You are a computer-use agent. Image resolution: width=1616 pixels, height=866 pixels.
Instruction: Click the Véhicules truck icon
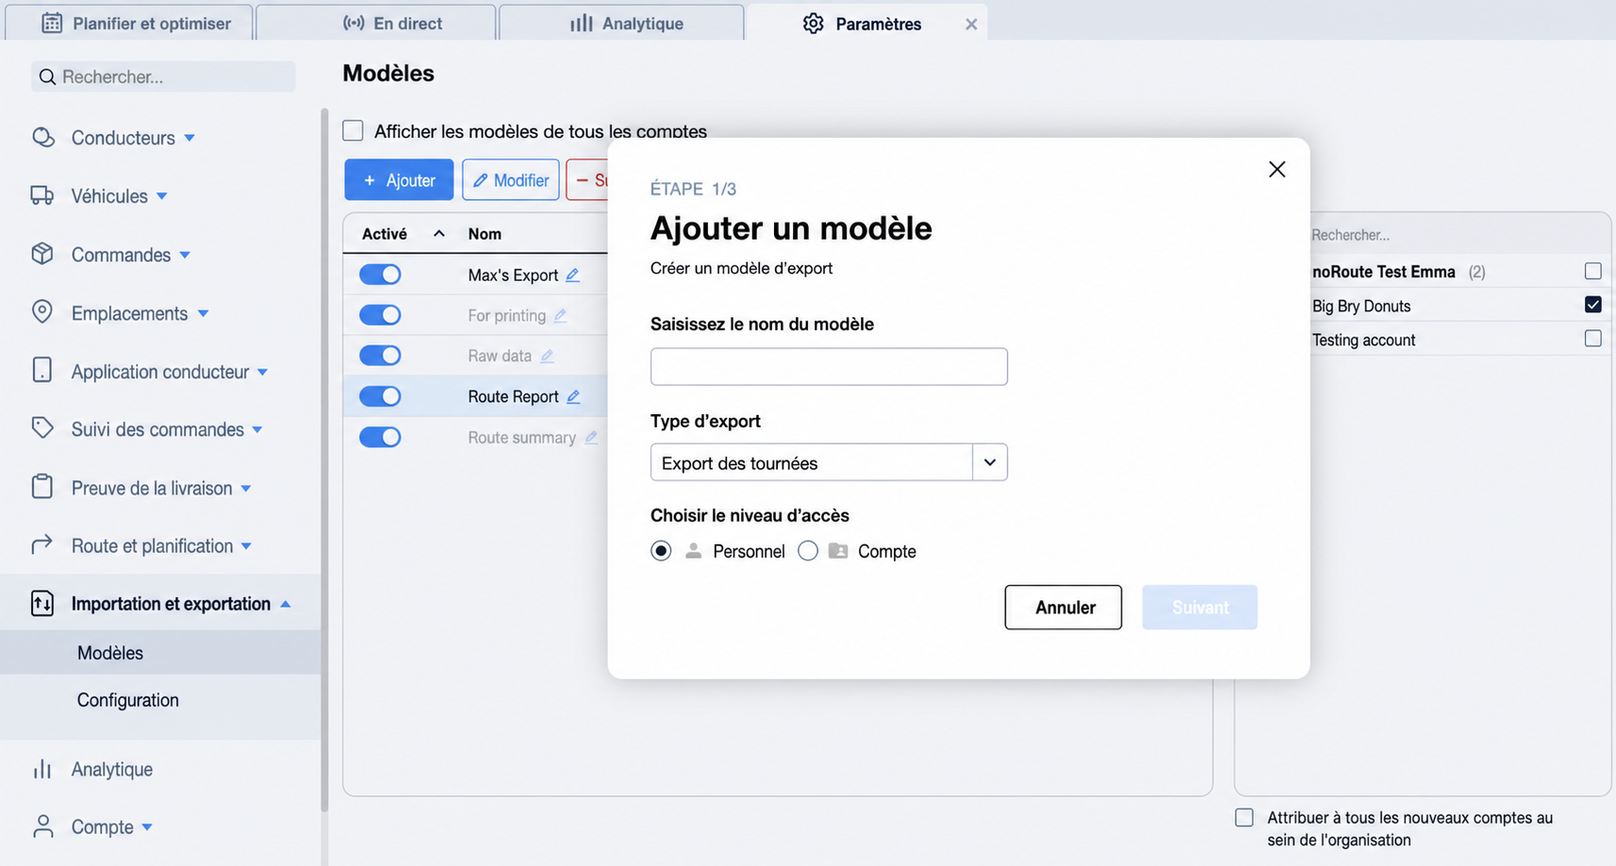click(42, 195)
